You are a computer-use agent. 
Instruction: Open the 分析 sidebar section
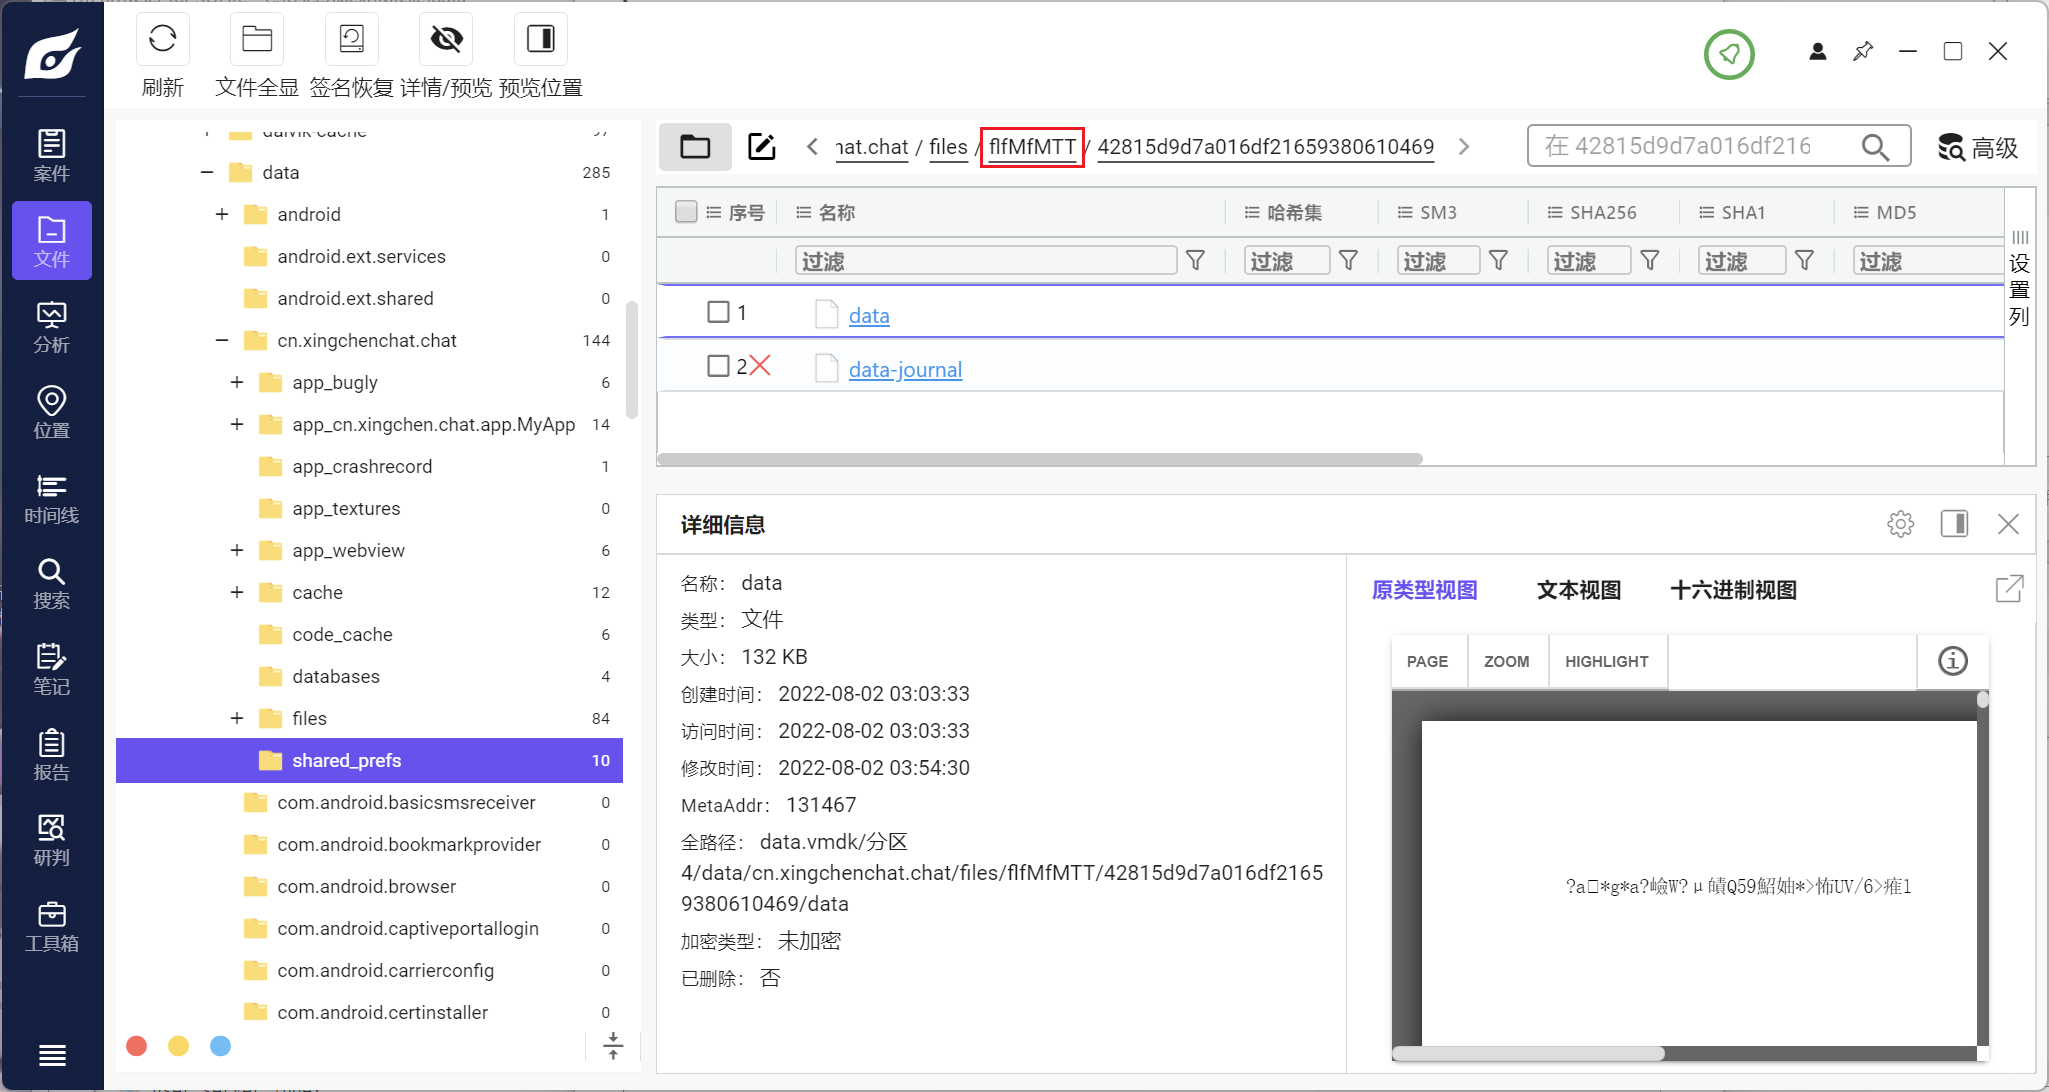pos(52,327)
